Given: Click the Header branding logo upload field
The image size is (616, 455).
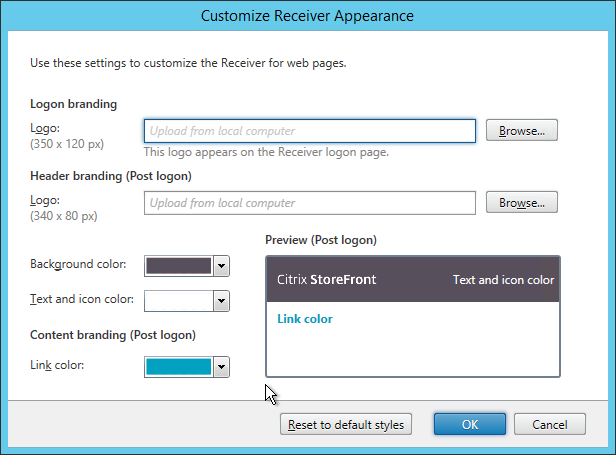Looking at the screenshot, I should coord(309,203).
